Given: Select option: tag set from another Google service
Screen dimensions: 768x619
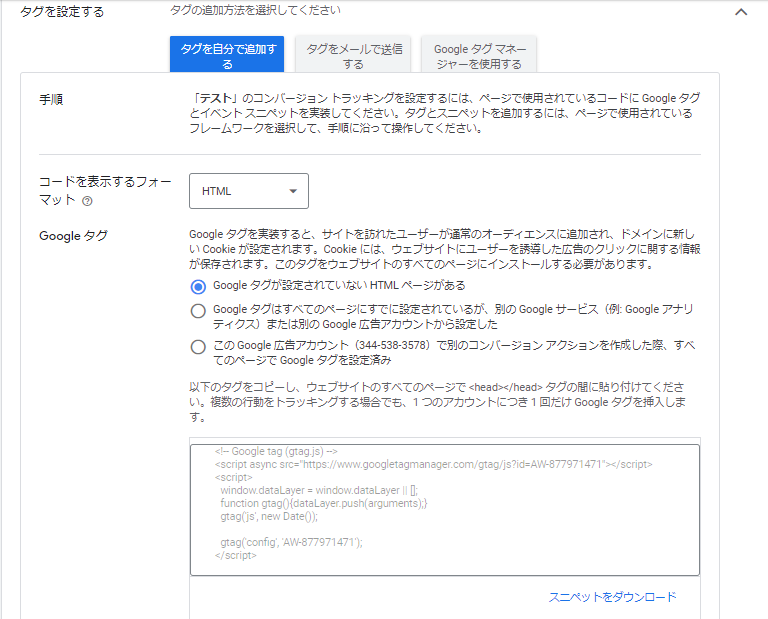Looking at the screenshot, I should click(198, 311).
